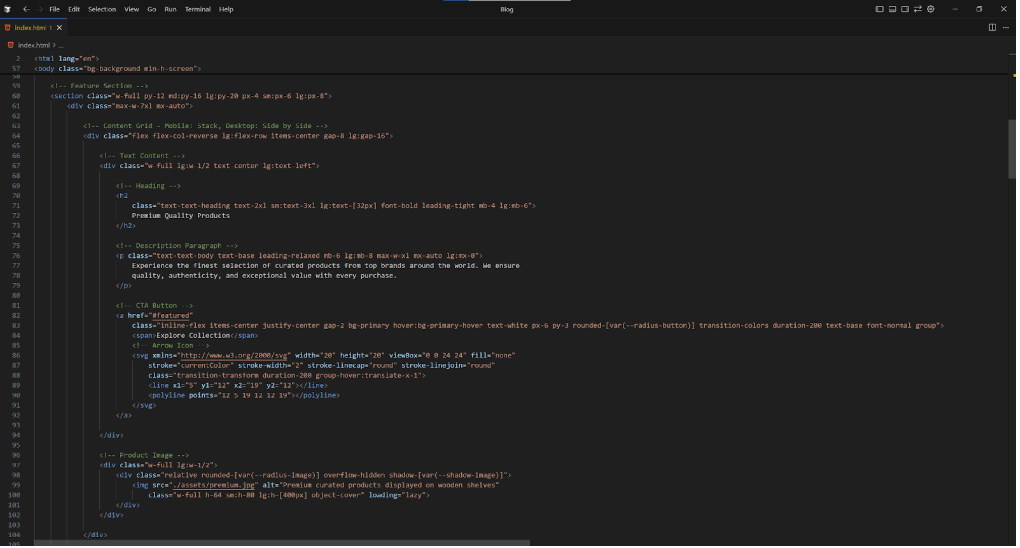The image size is (1020, 548).
Task: Close the index.html editor tab
Action: click(60, 27)
